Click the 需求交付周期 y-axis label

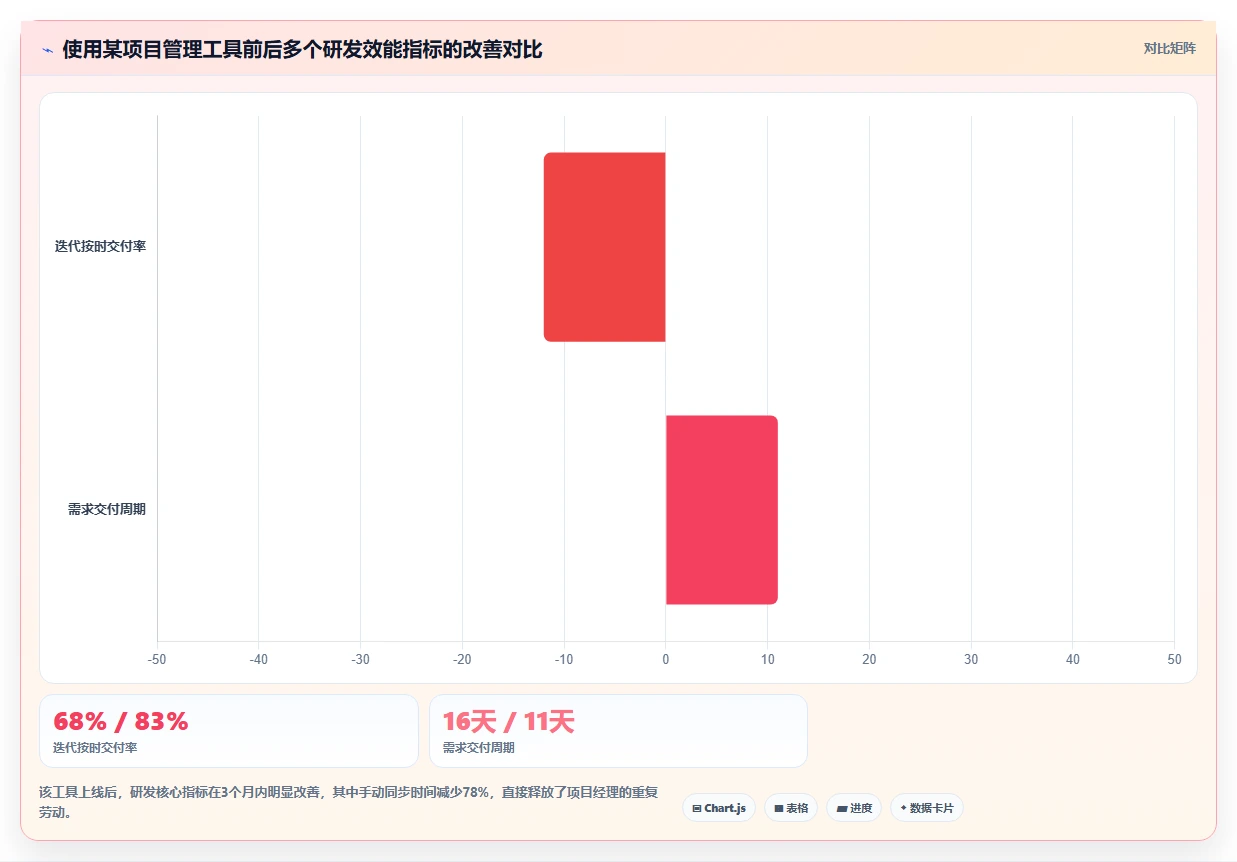point(107,509)
